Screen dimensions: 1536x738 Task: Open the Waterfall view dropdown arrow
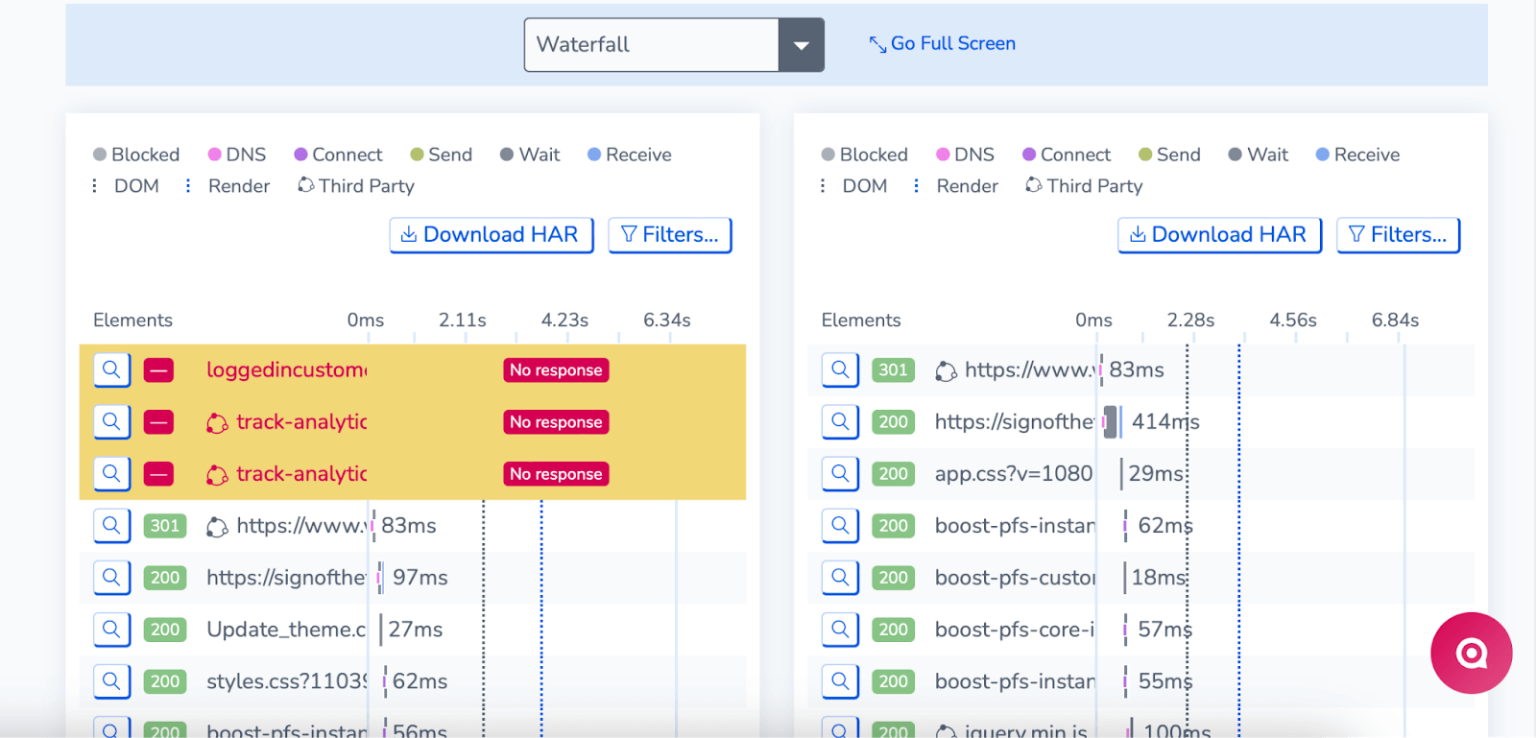800,44
